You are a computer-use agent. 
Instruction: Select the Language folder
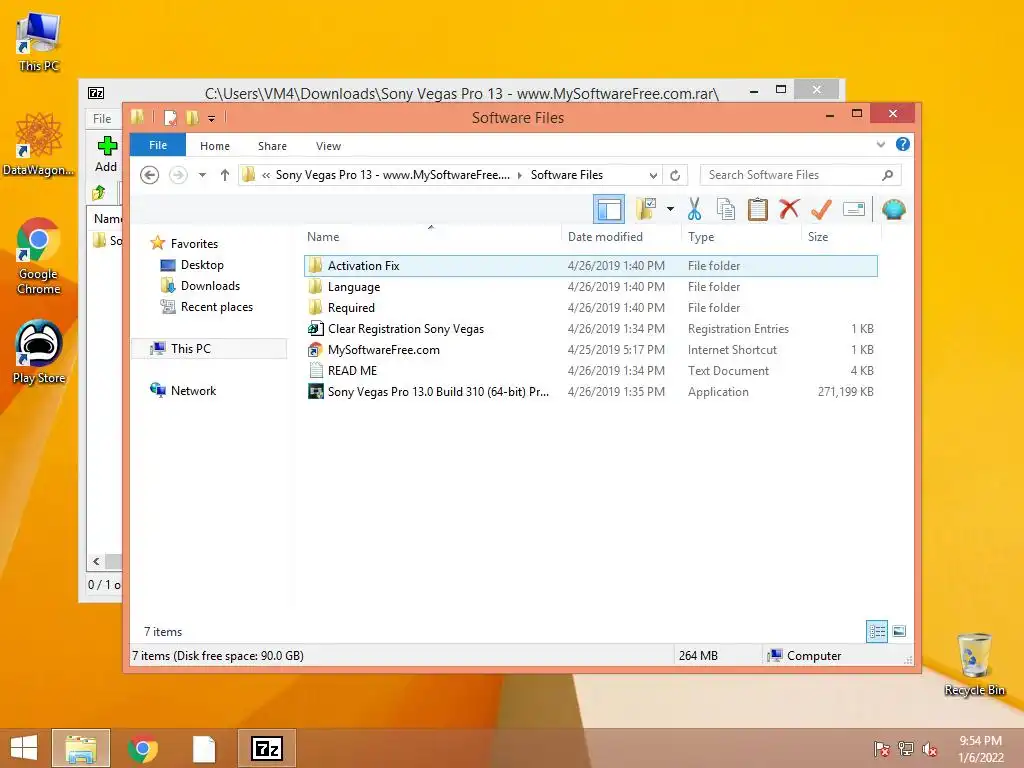(x=590, y=287)
